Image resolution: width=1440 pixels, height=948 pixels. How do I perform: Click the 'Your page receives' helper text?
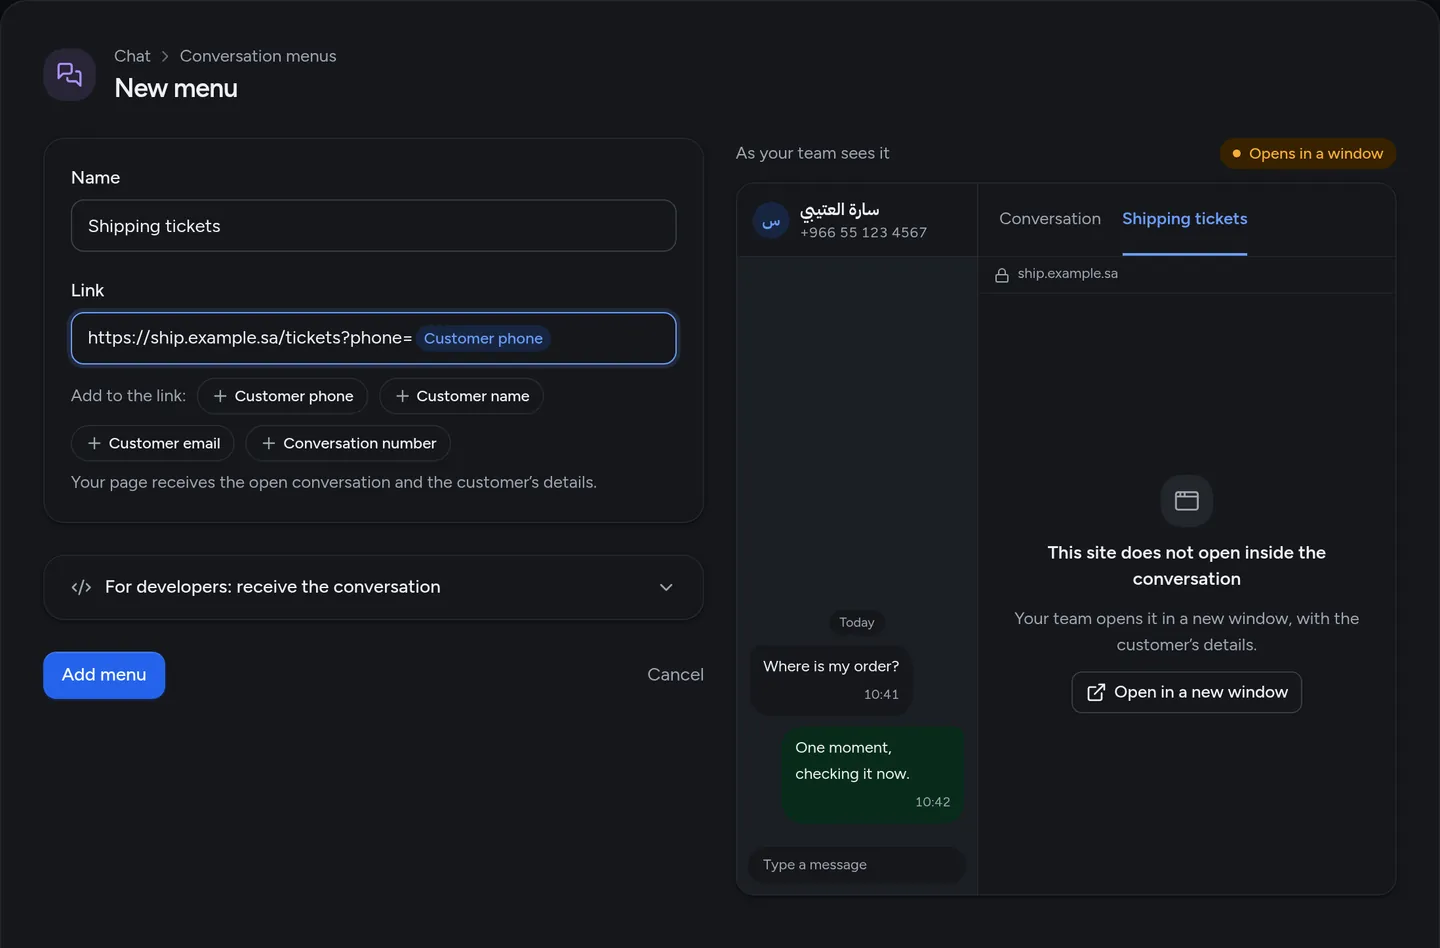coord(334,482)
